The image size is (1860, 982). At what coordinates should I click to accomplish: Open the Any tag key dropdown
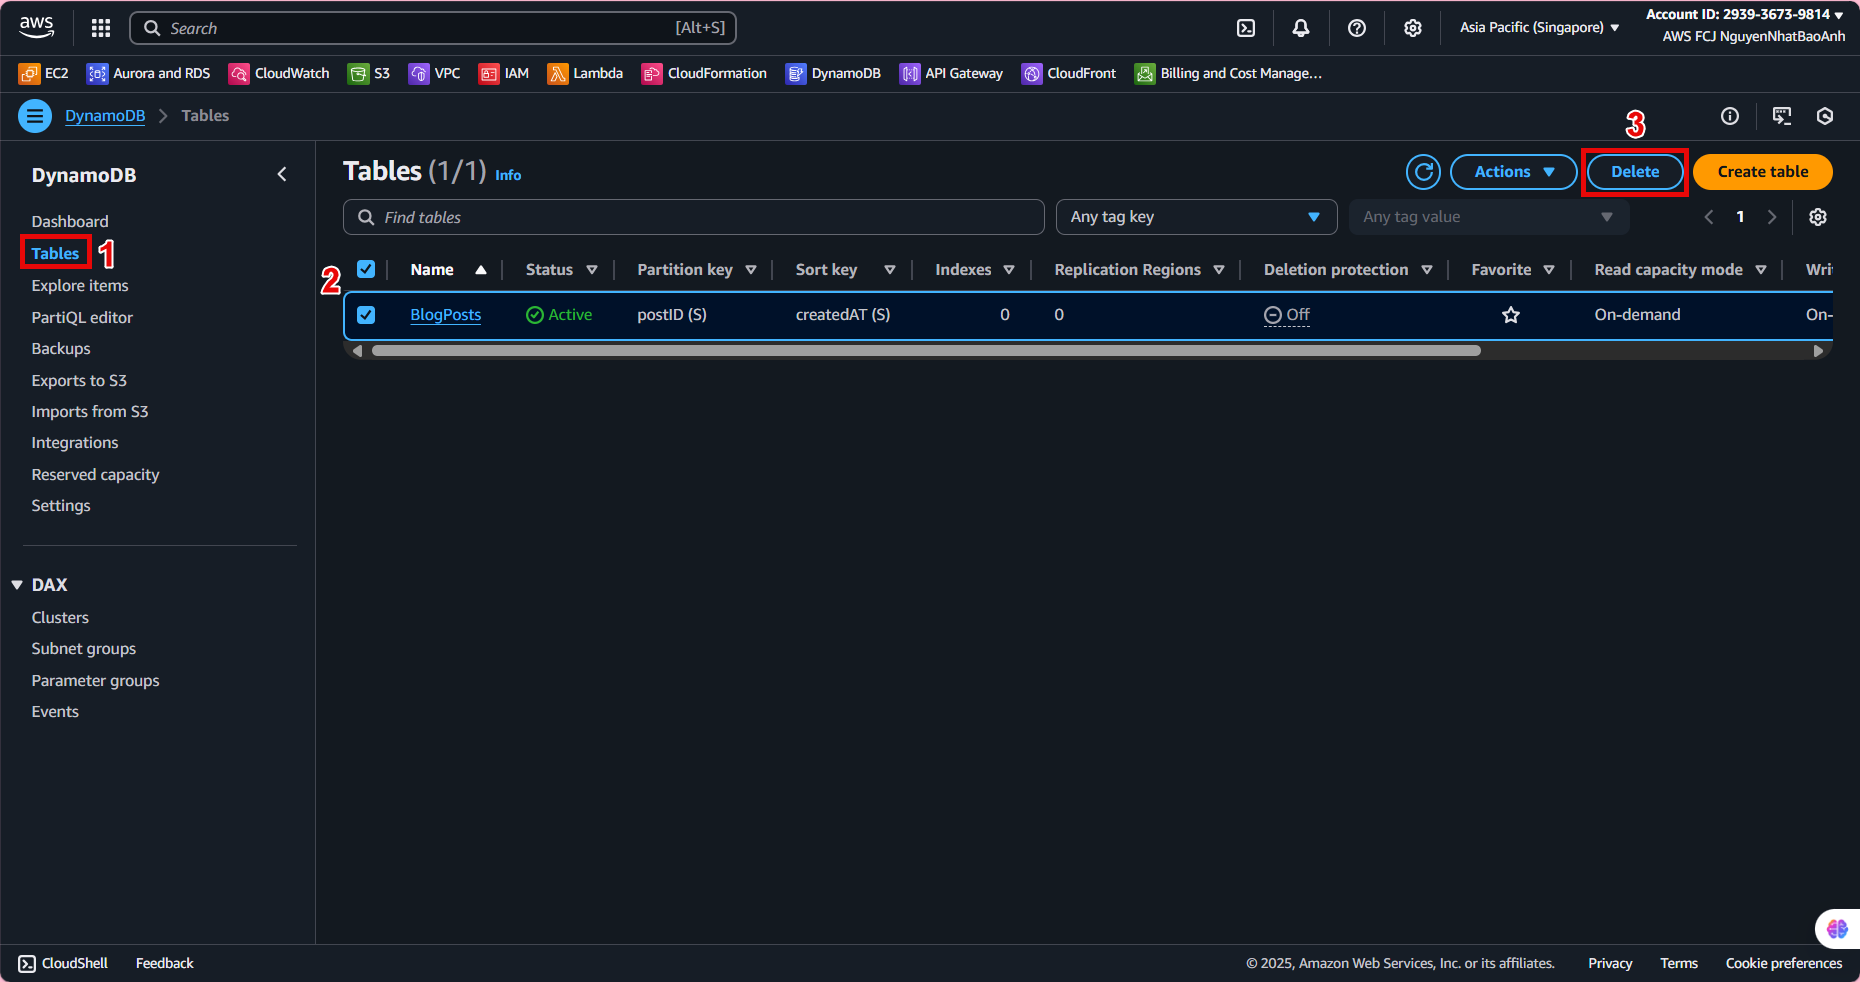(x=1196, y=217)
